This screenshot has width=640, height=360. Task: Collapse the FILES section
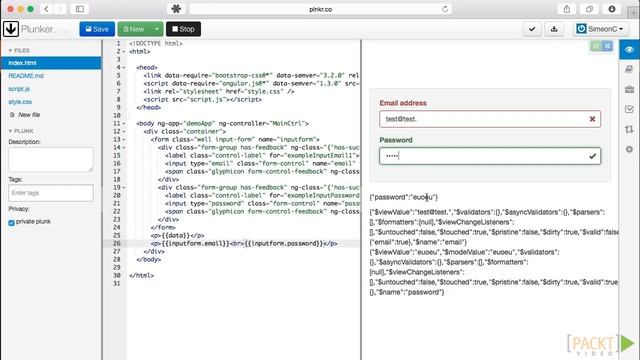19,51
